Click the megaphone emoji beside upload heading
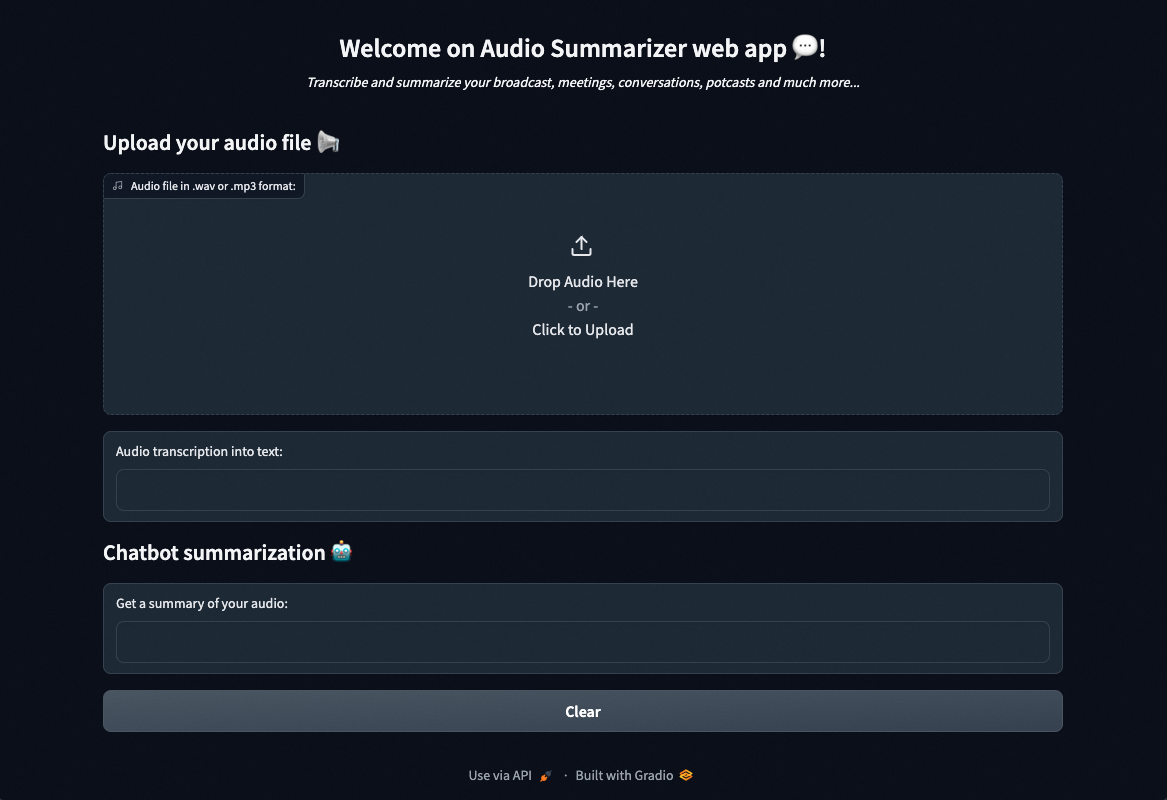 328,142
